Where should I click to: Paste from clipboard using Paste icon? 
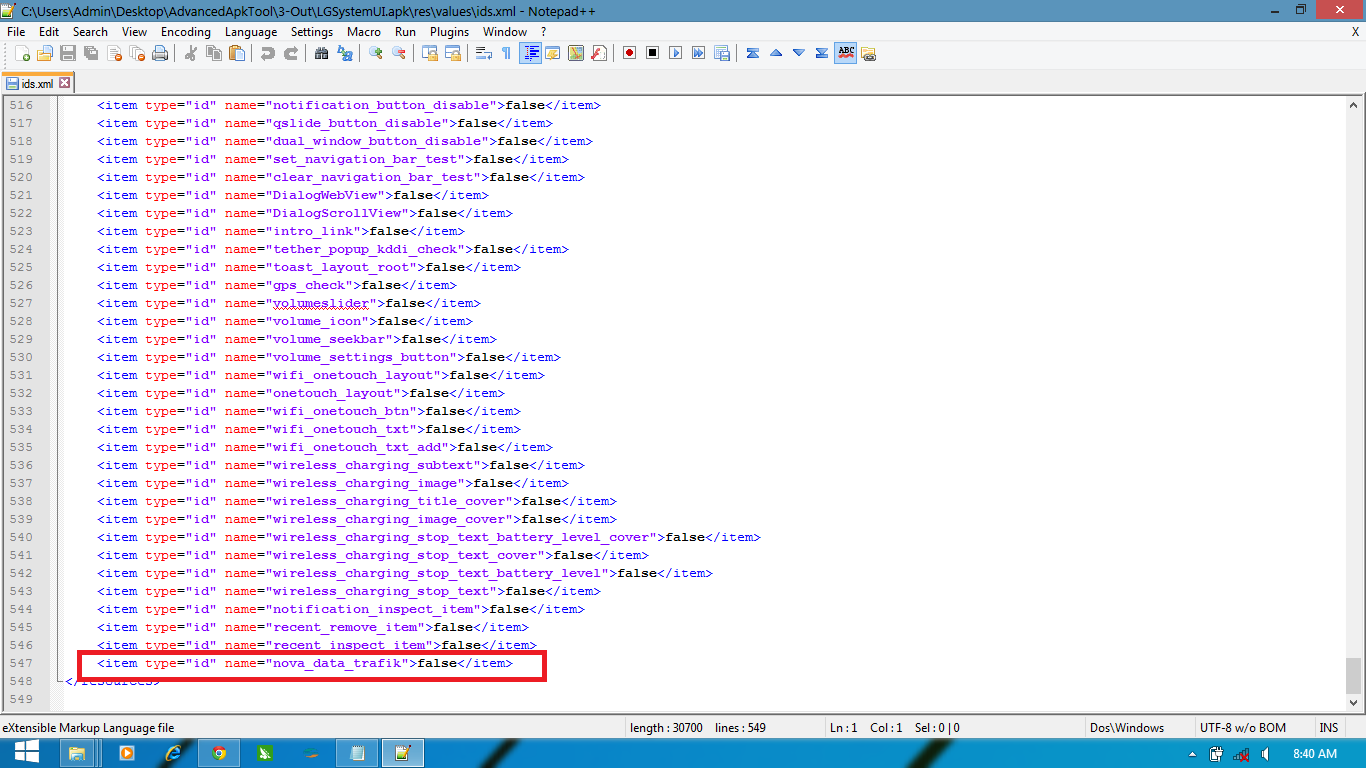[x=236, y=53]
